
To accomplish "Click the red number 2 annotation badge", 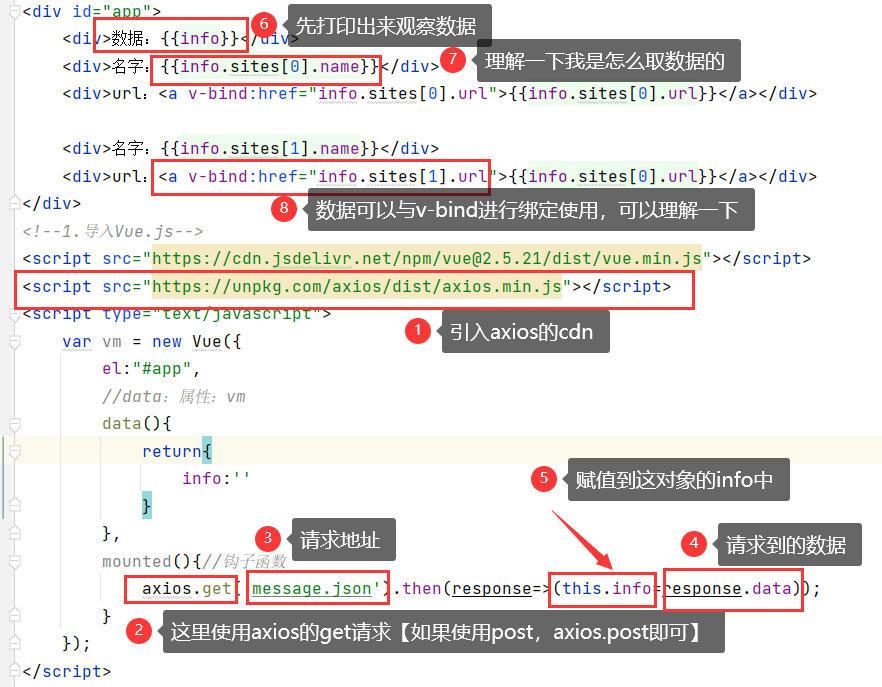I will click(x=140, y=630).
